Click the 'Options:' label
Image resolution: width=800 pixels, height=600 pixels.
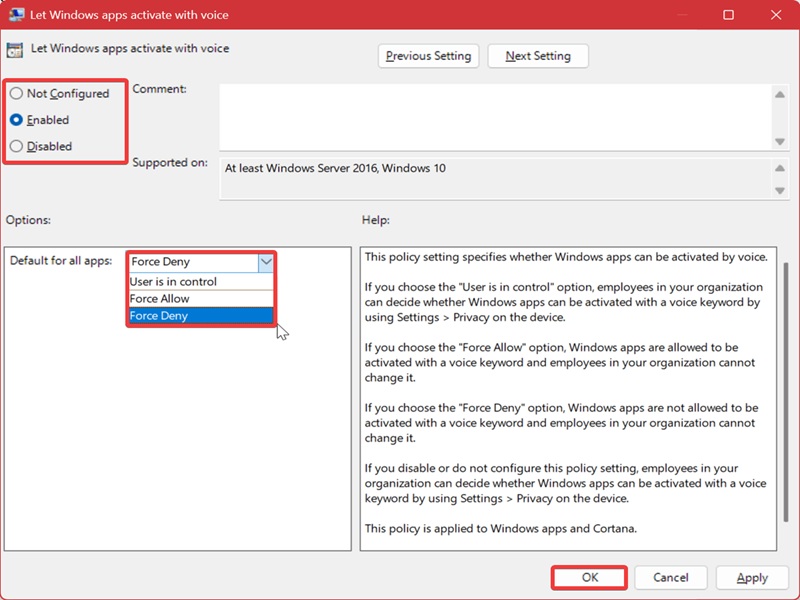point(28,220)
